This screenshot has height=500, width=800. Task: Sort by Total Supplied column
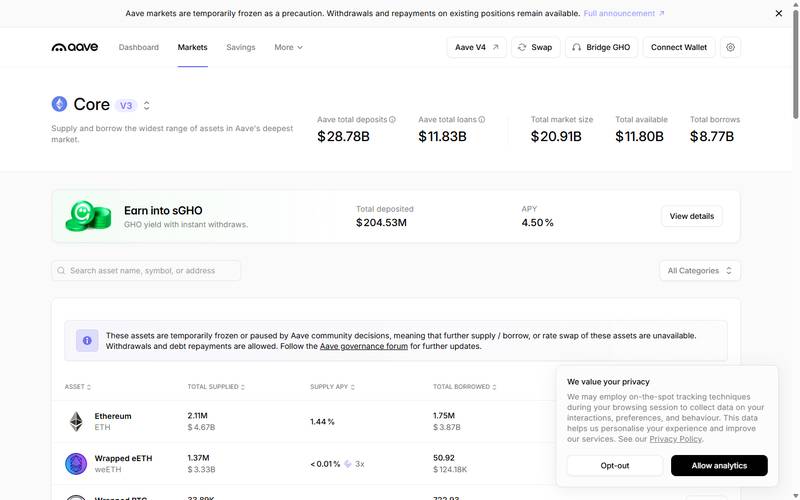point(216,387)
